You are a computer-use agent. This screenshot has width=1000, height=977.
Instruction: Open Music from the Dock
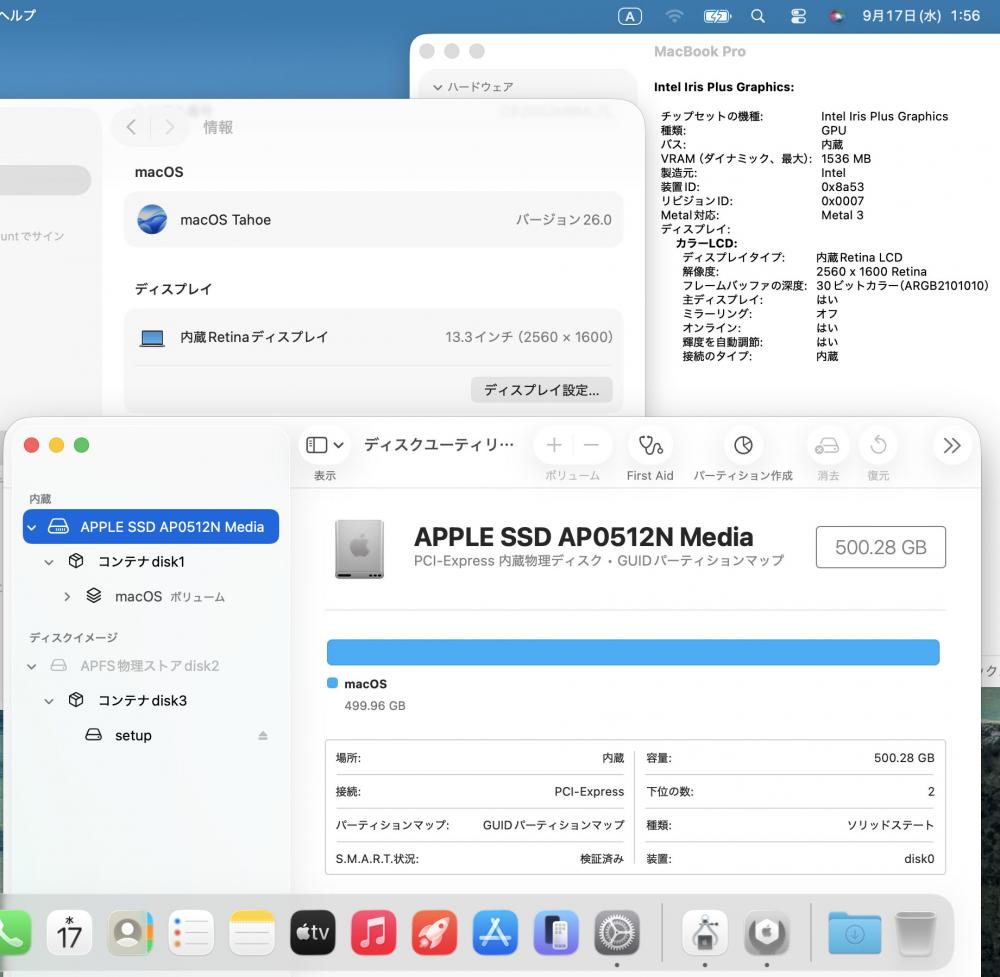click(374, 932)
